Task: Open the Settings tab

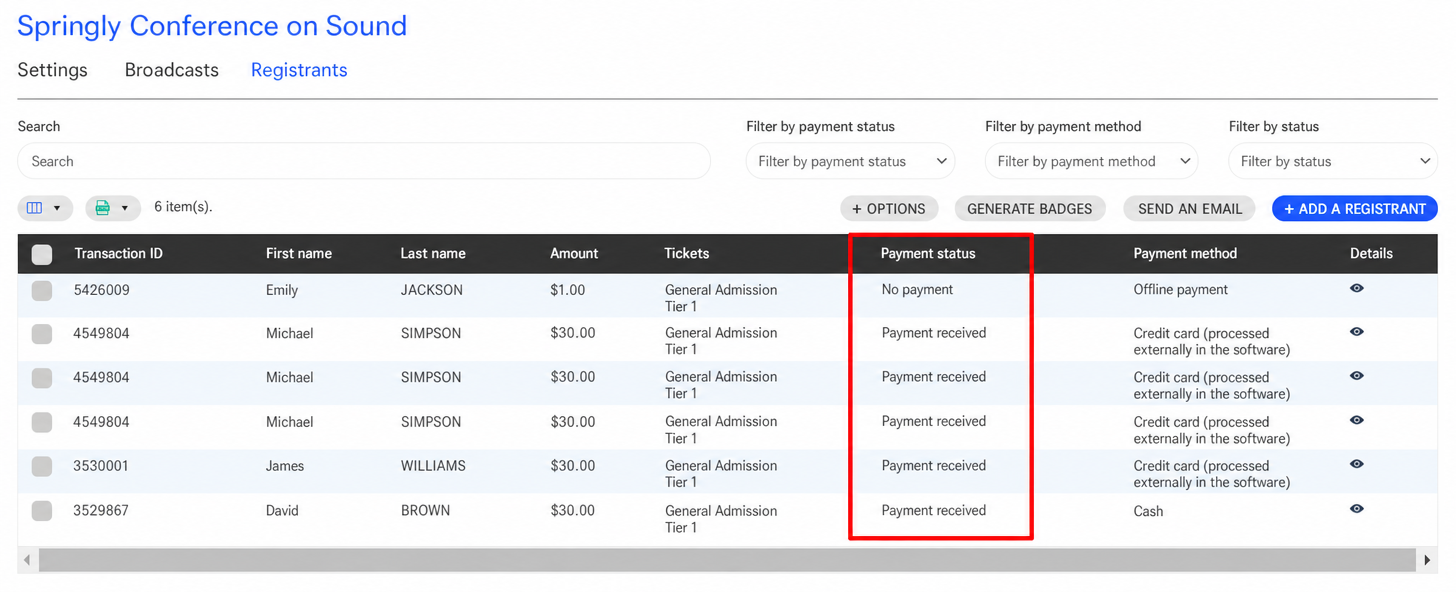Action: click(53, 70)
